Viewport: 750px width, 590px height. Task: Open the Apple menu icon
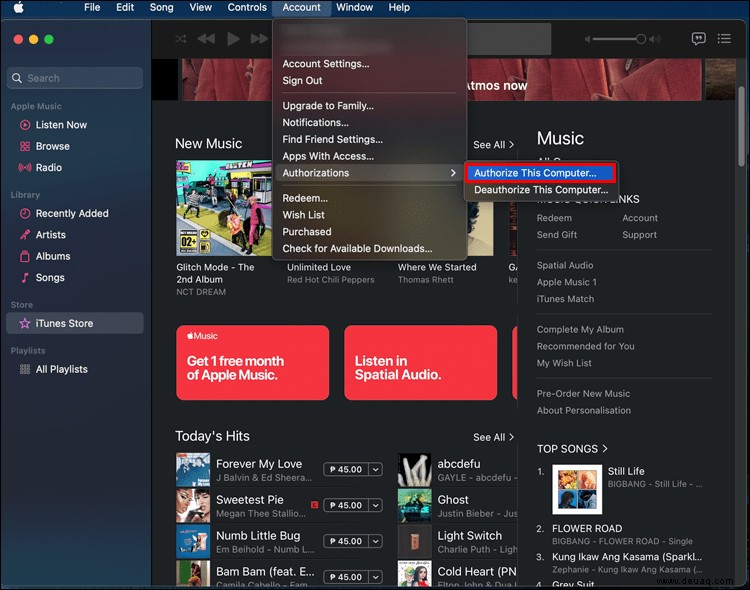pos(19,7)
